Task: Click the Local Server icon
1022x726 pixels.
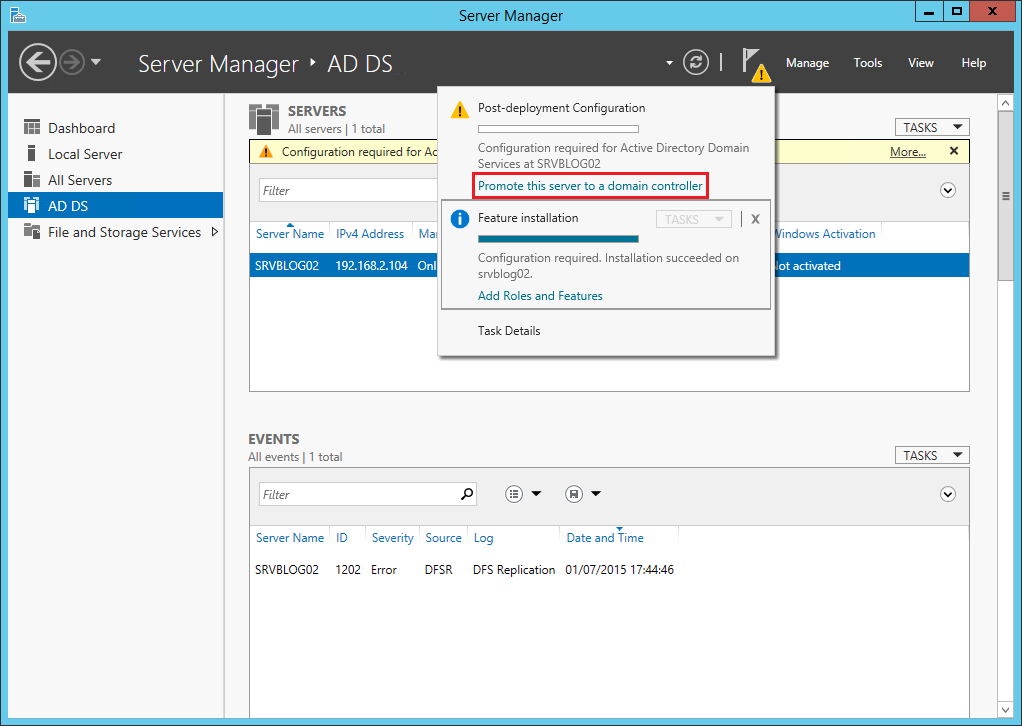Action: coord(31,153)
